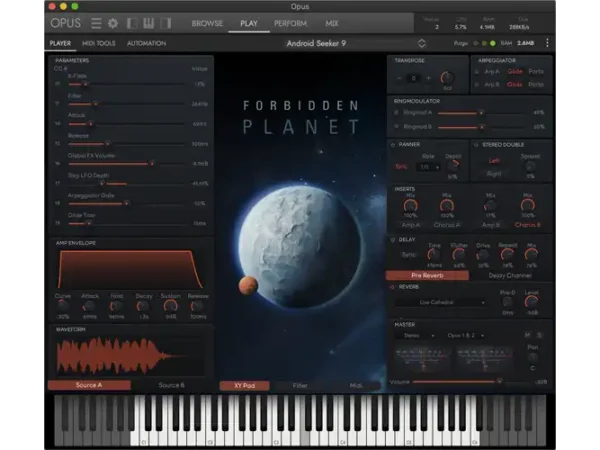Toggle the Arp A power button
The width and height of the screenshot is (600, 450).
[x=477, y=72]
